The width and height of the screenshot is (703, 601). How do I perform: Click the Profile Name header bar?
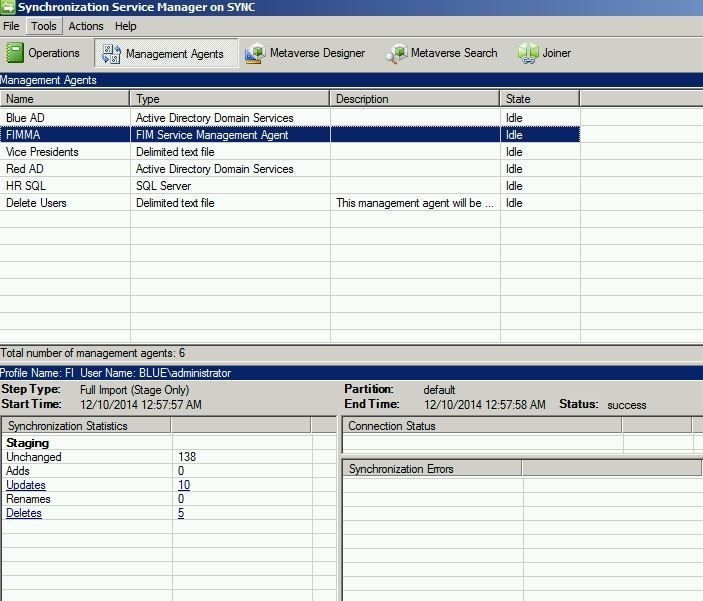352,373
